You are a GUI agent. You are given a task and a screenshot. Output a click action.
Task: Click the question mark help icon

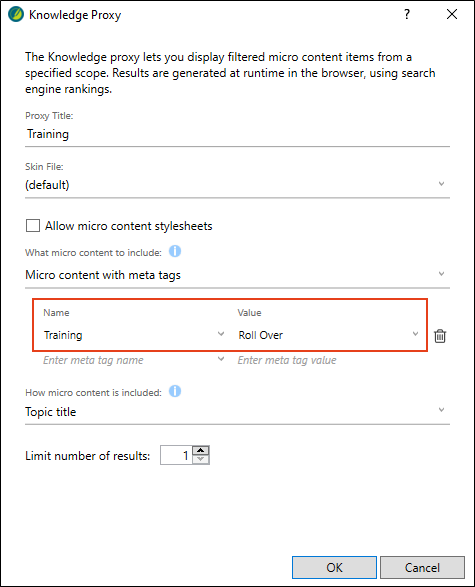pos(407,14)
